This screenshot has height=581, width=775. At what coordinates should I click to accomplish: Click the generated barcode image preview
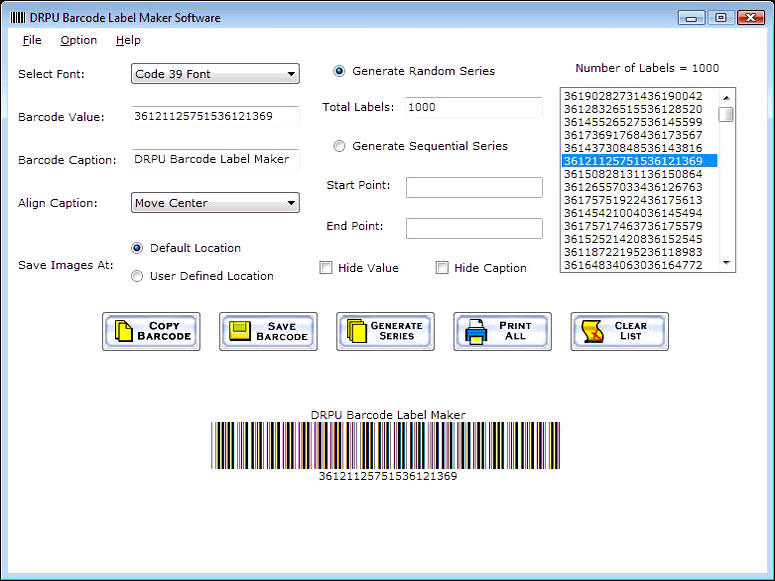coord(386,446)
